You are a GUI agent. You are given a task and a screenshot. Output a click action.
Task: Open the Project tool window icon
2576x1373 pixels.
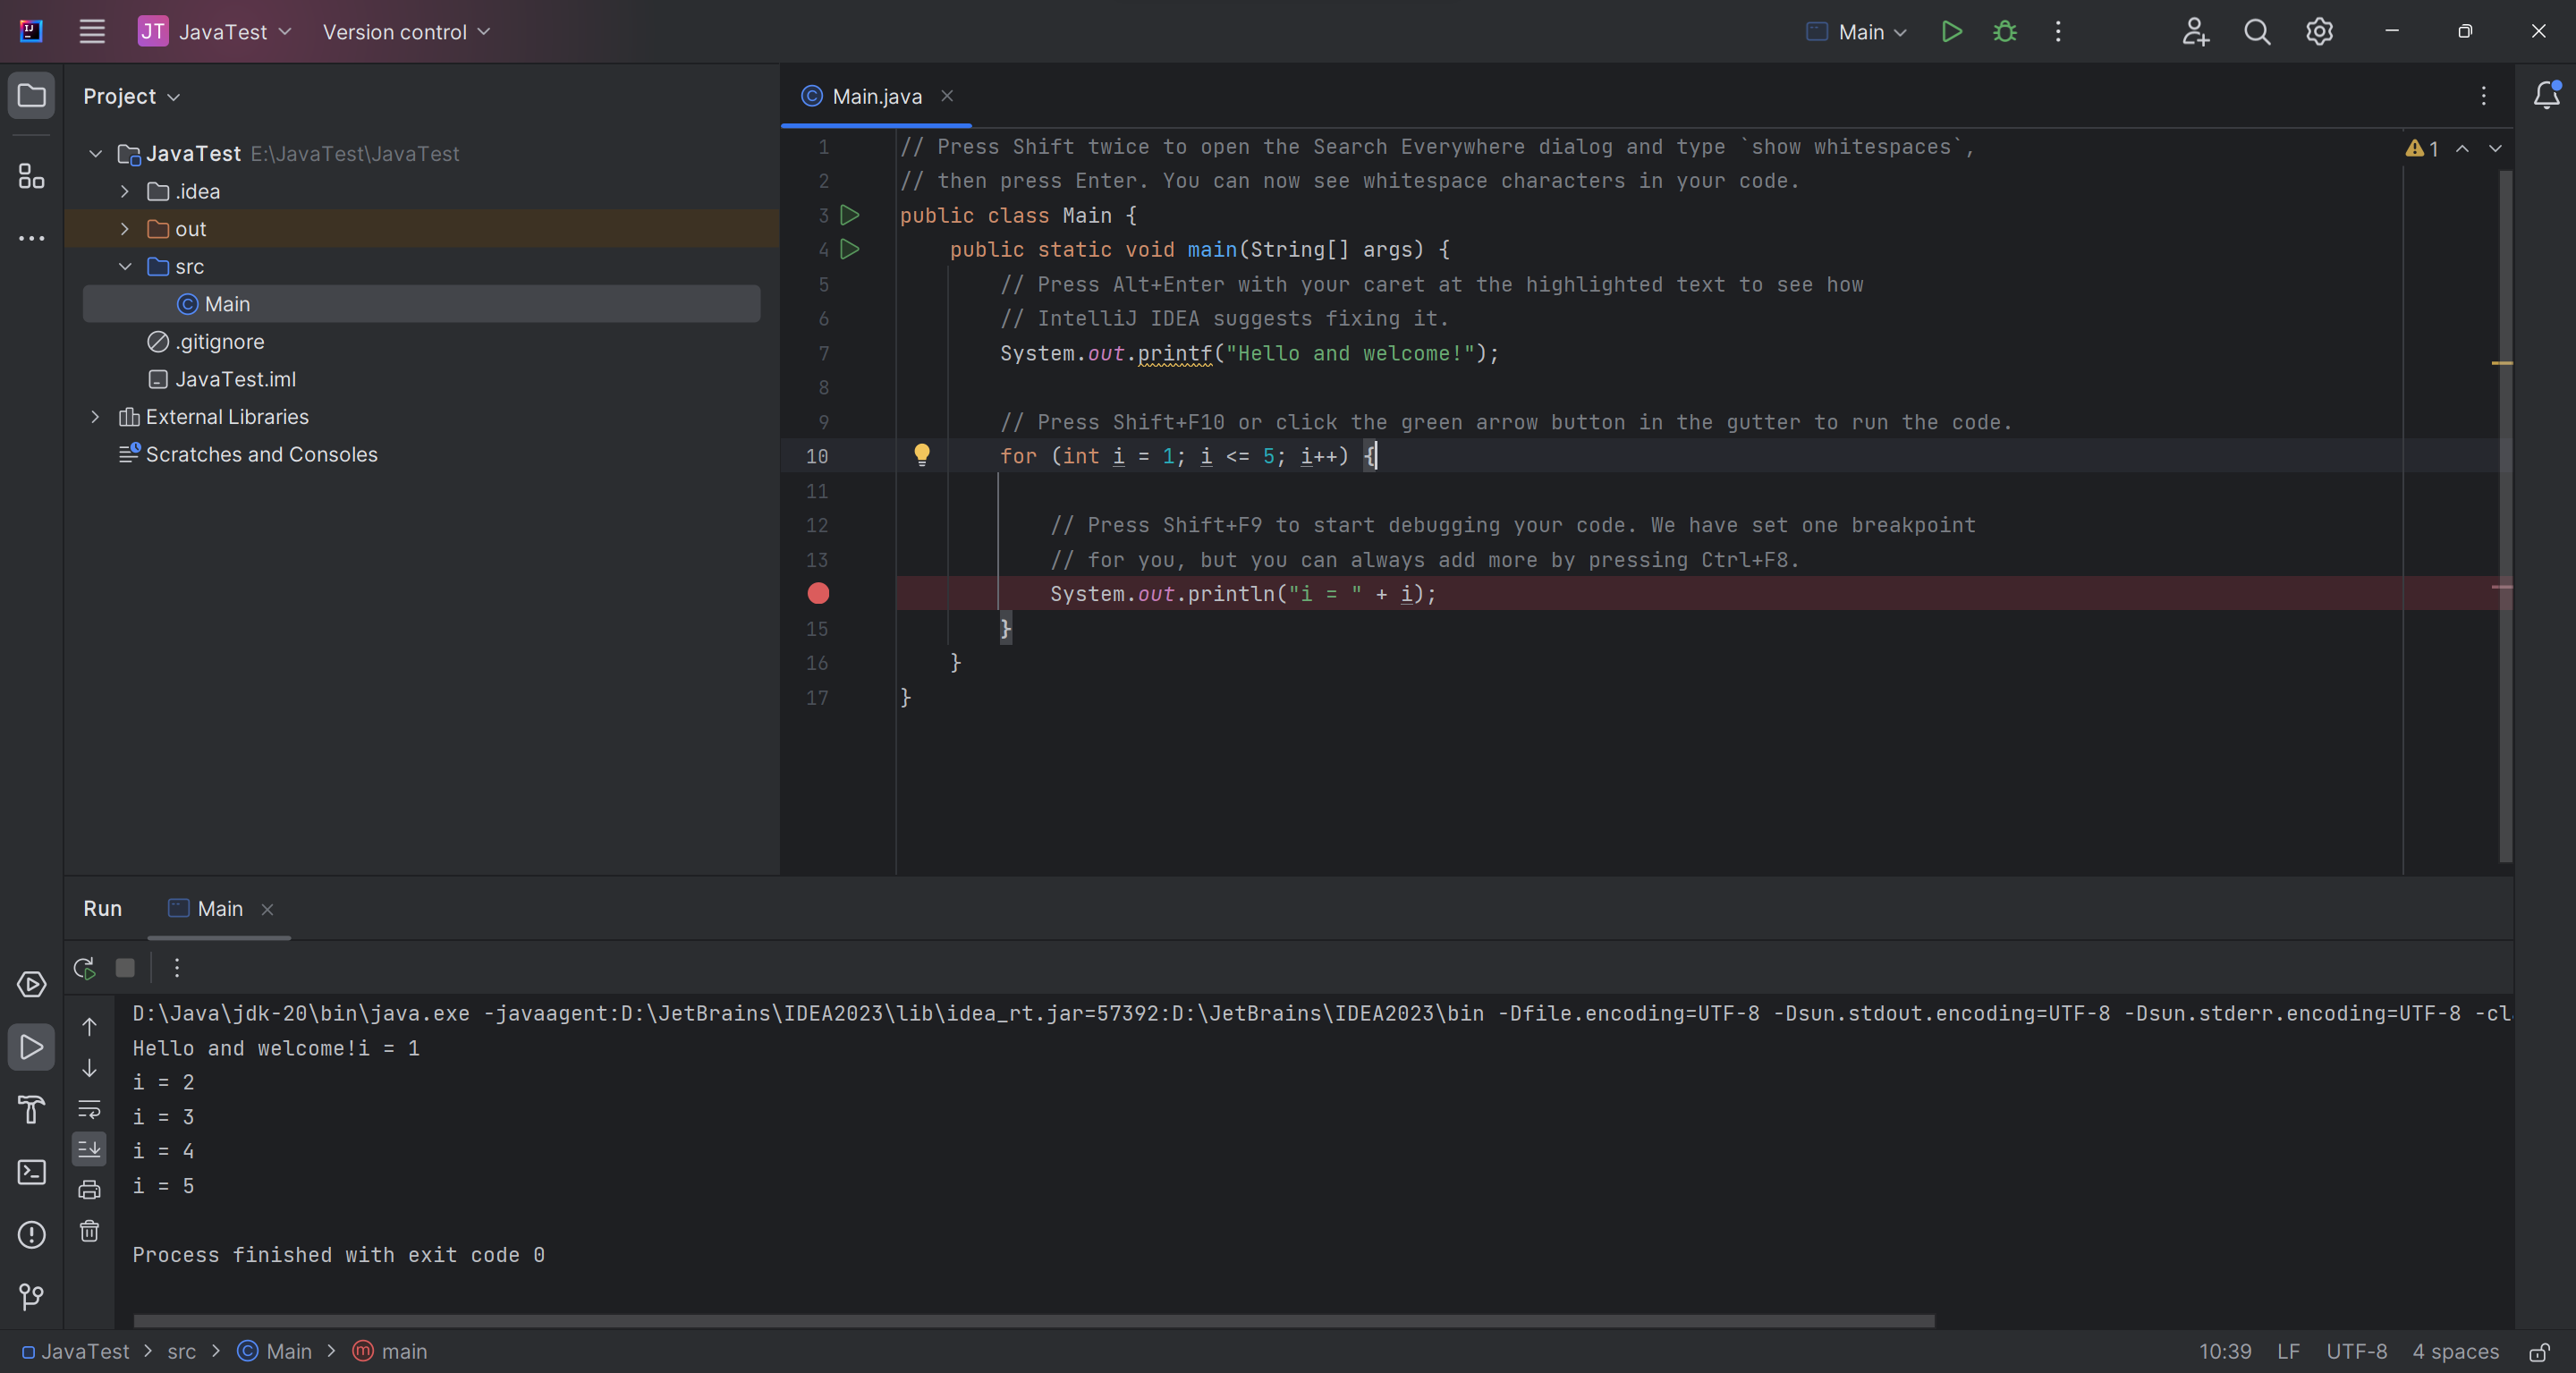[x=32, y=96]
